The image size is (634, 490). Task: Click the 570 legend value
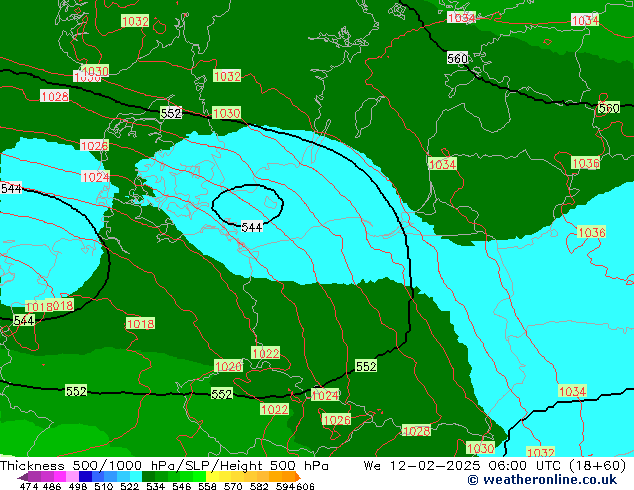(233, 486)
